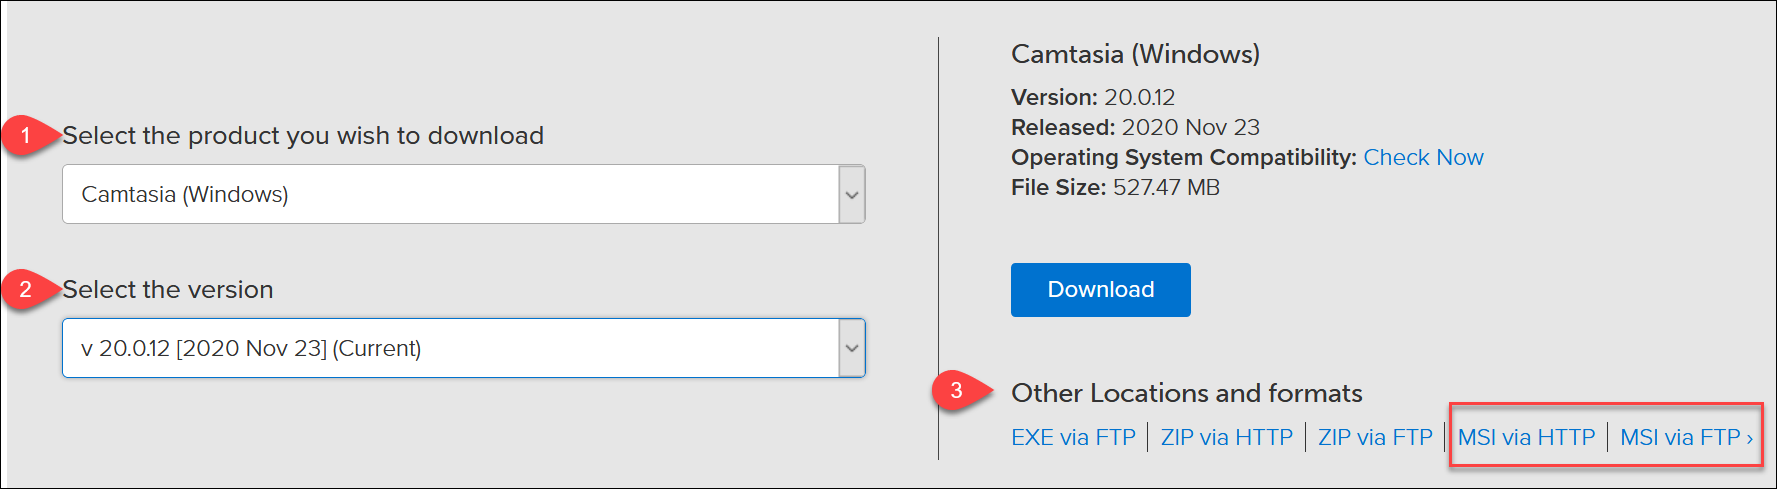The width and height of the screenshot is (1777, 489).
Task: Click the EXE via FTP link
Action: coord(1073,437)
